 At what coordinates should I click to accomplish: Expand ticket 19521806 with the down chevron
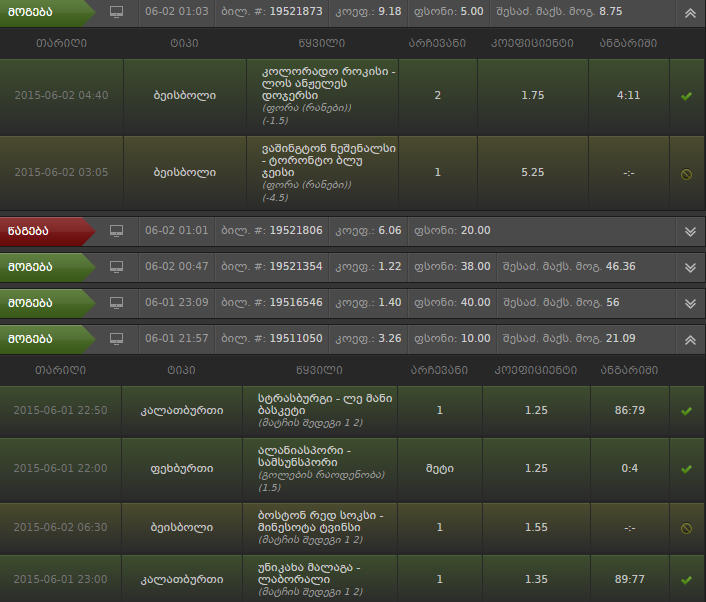click(690, 231)
